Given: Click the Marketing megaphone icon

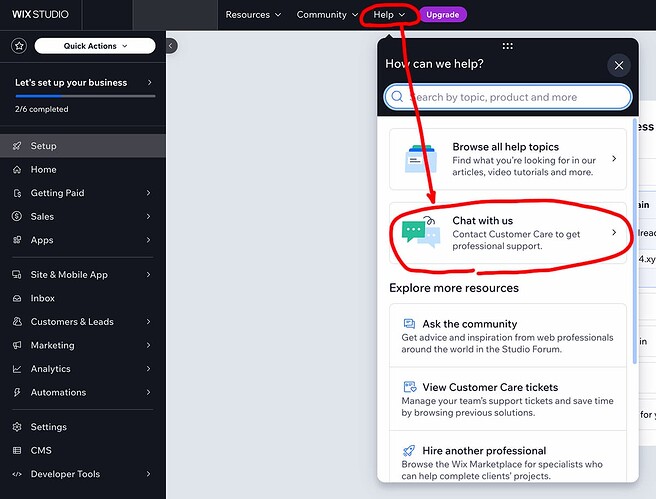Looking at the screenshot, I should point(17,345).
